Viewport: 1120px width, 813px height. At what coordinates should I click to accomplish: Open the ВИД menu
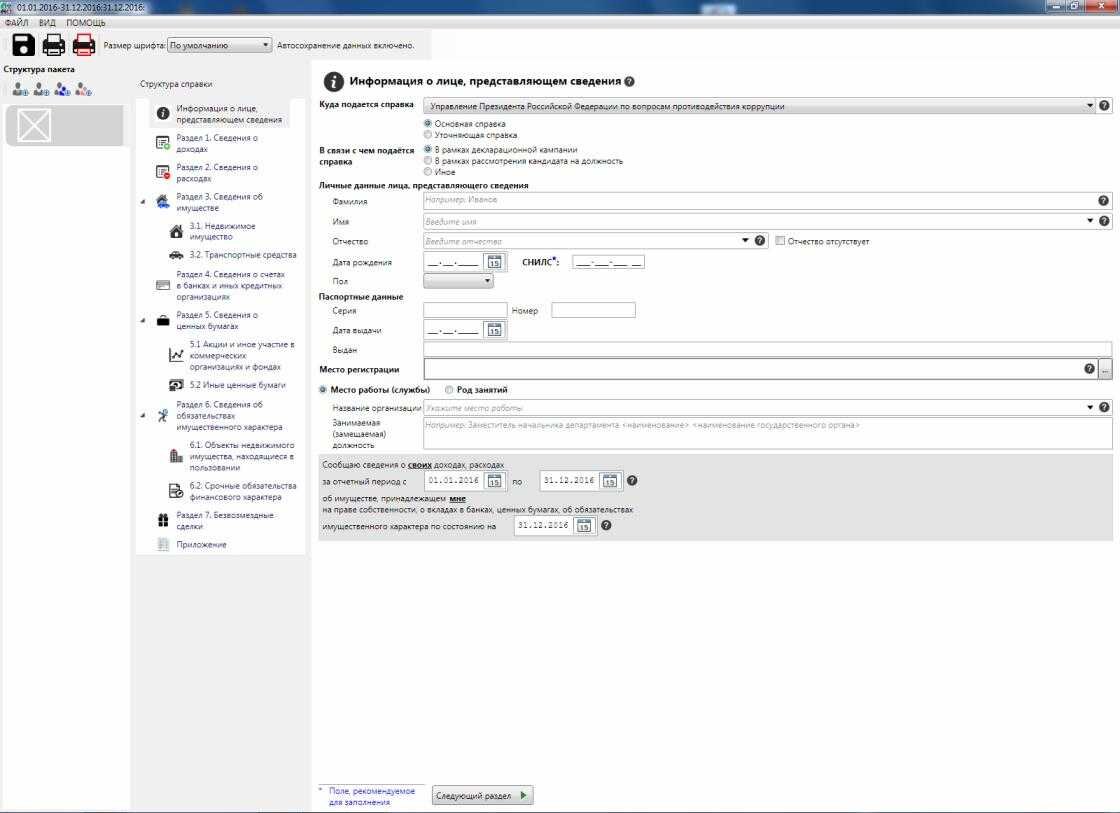47,23
